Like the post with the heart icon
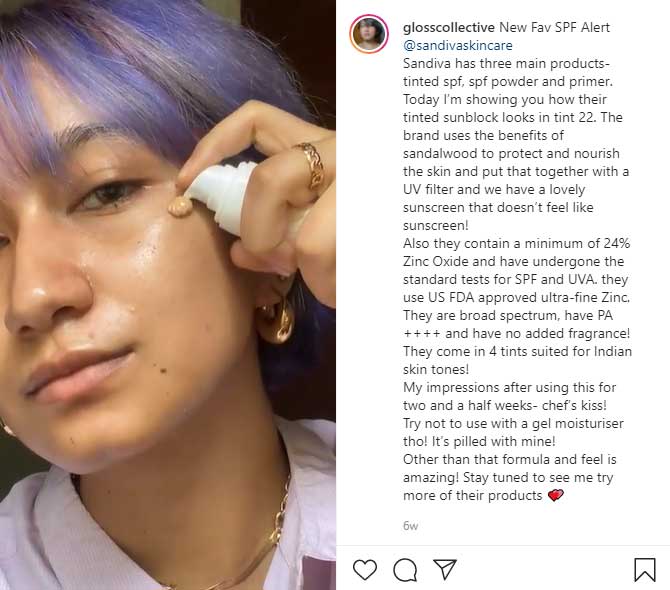The width and height of the screenshot is (670, 590). pyautogui.click(x=365, y=569)
